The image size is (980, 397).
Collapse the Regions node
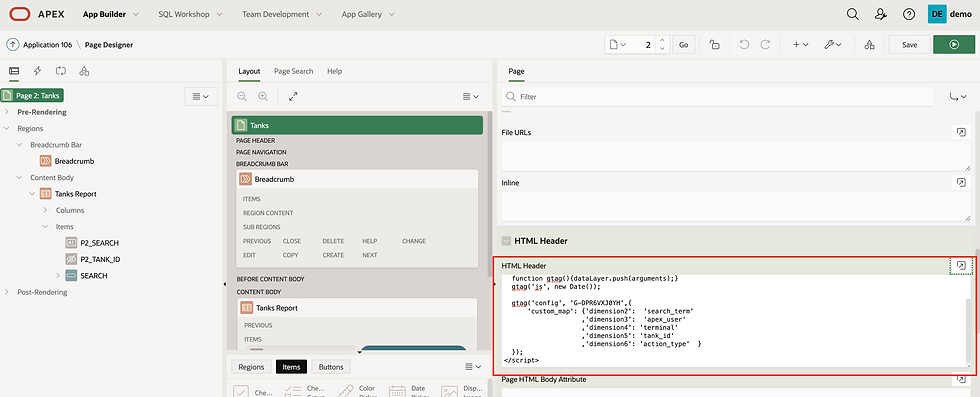coord(6,128)
